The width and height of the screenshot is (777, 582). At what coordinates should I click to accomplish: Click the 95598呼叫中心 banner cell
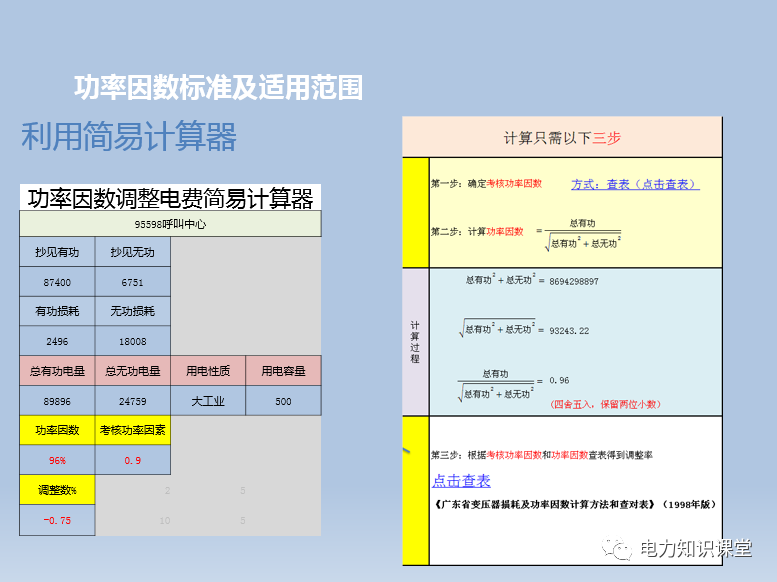[170, 224]
